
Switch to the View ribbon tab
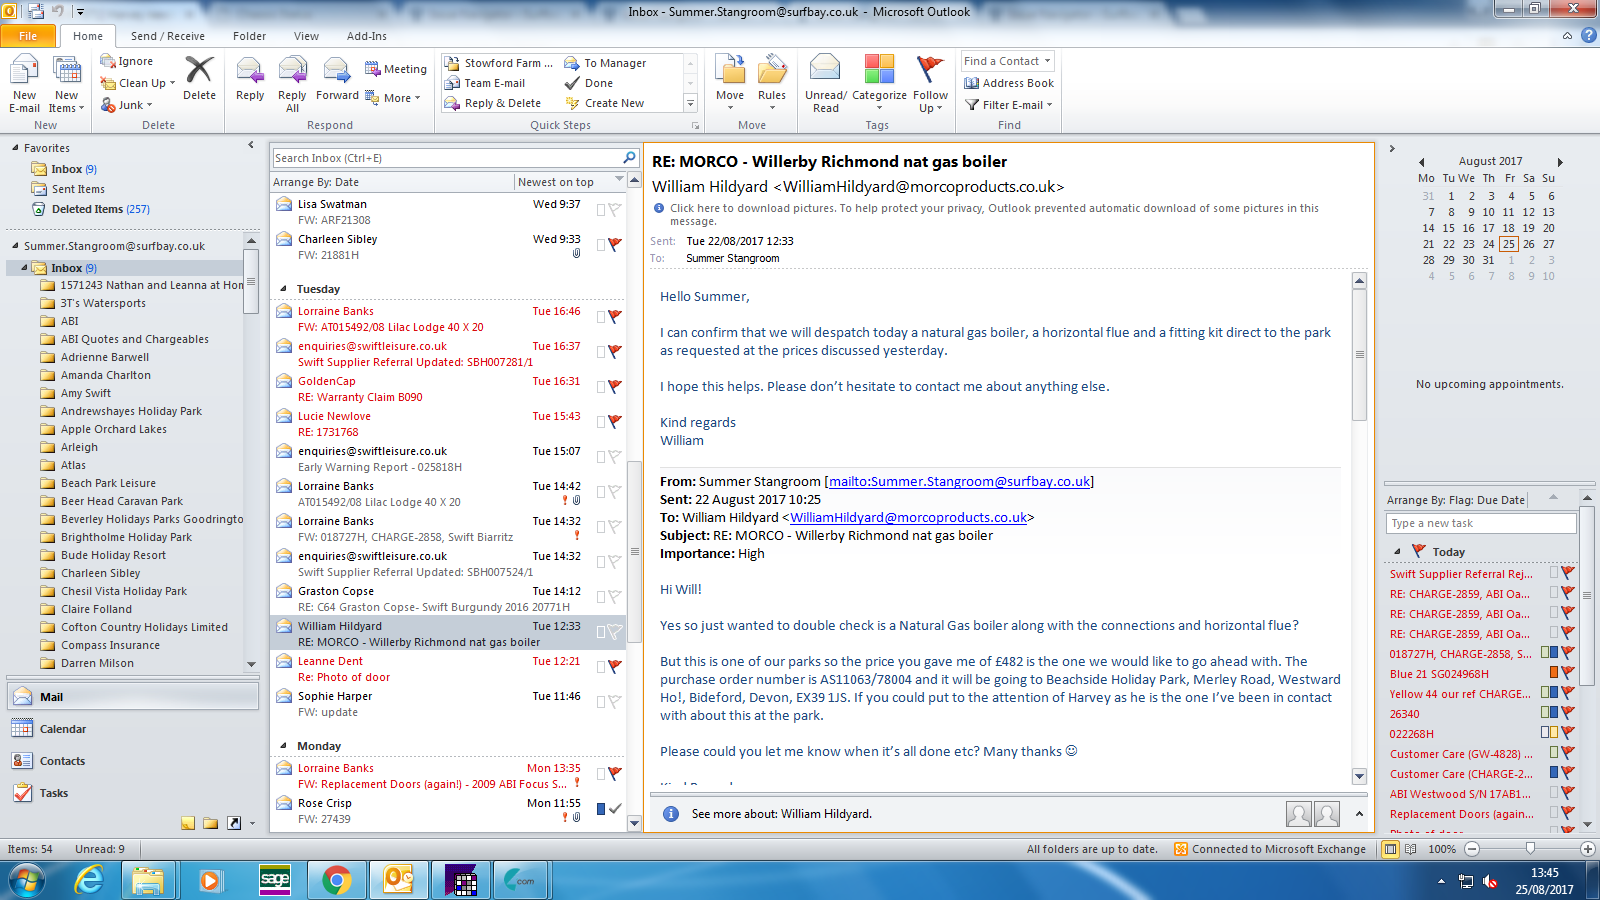point(306,36)
